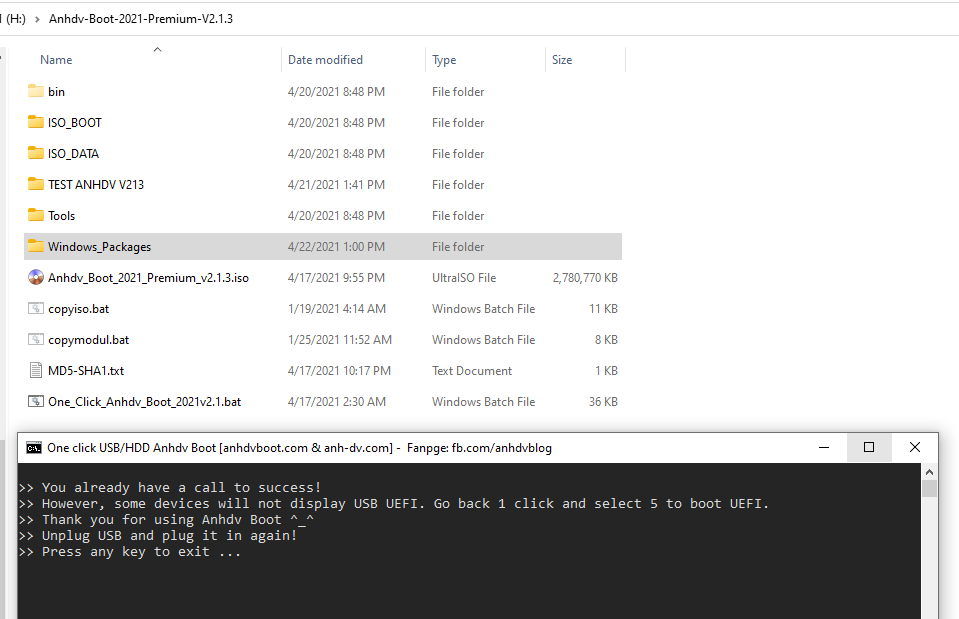This screenshot has height=619, width=959.
Task: Select the file name MD5-SHA1.txt
Action: tap(86, 371)
